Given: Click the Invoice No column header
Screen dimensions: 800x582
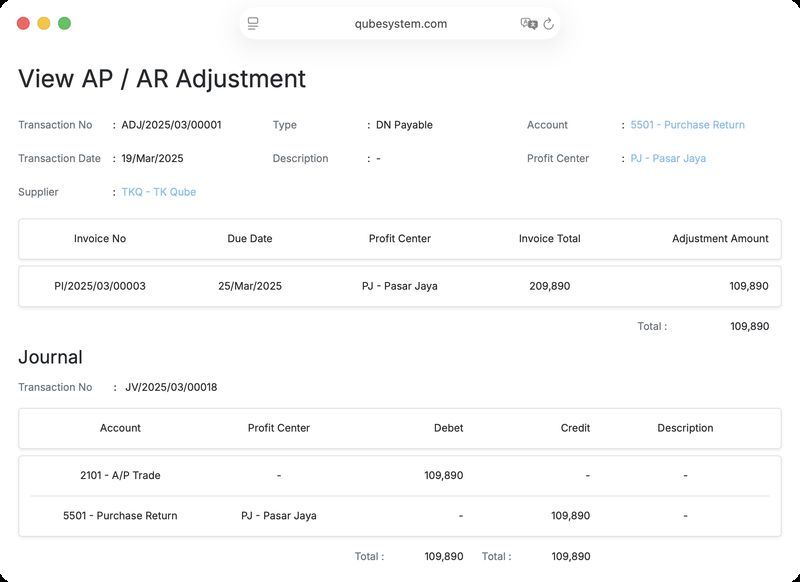Looking at the screenshot, I should pos(100,239).
